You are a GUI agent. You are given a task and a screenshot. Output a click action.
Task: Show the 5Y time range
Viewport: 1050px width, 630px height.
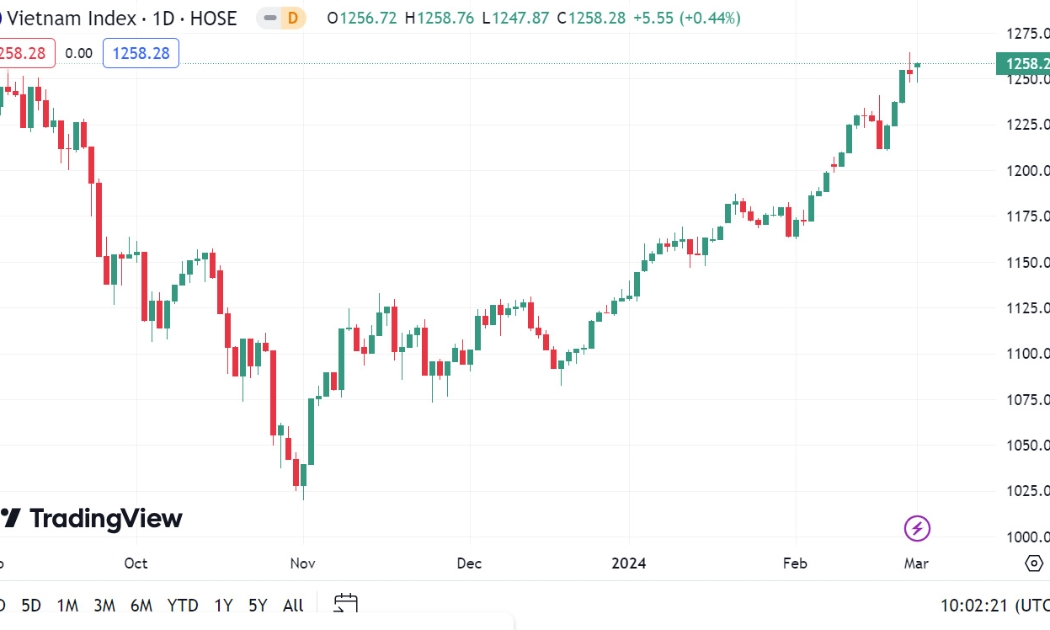point(258,605)
